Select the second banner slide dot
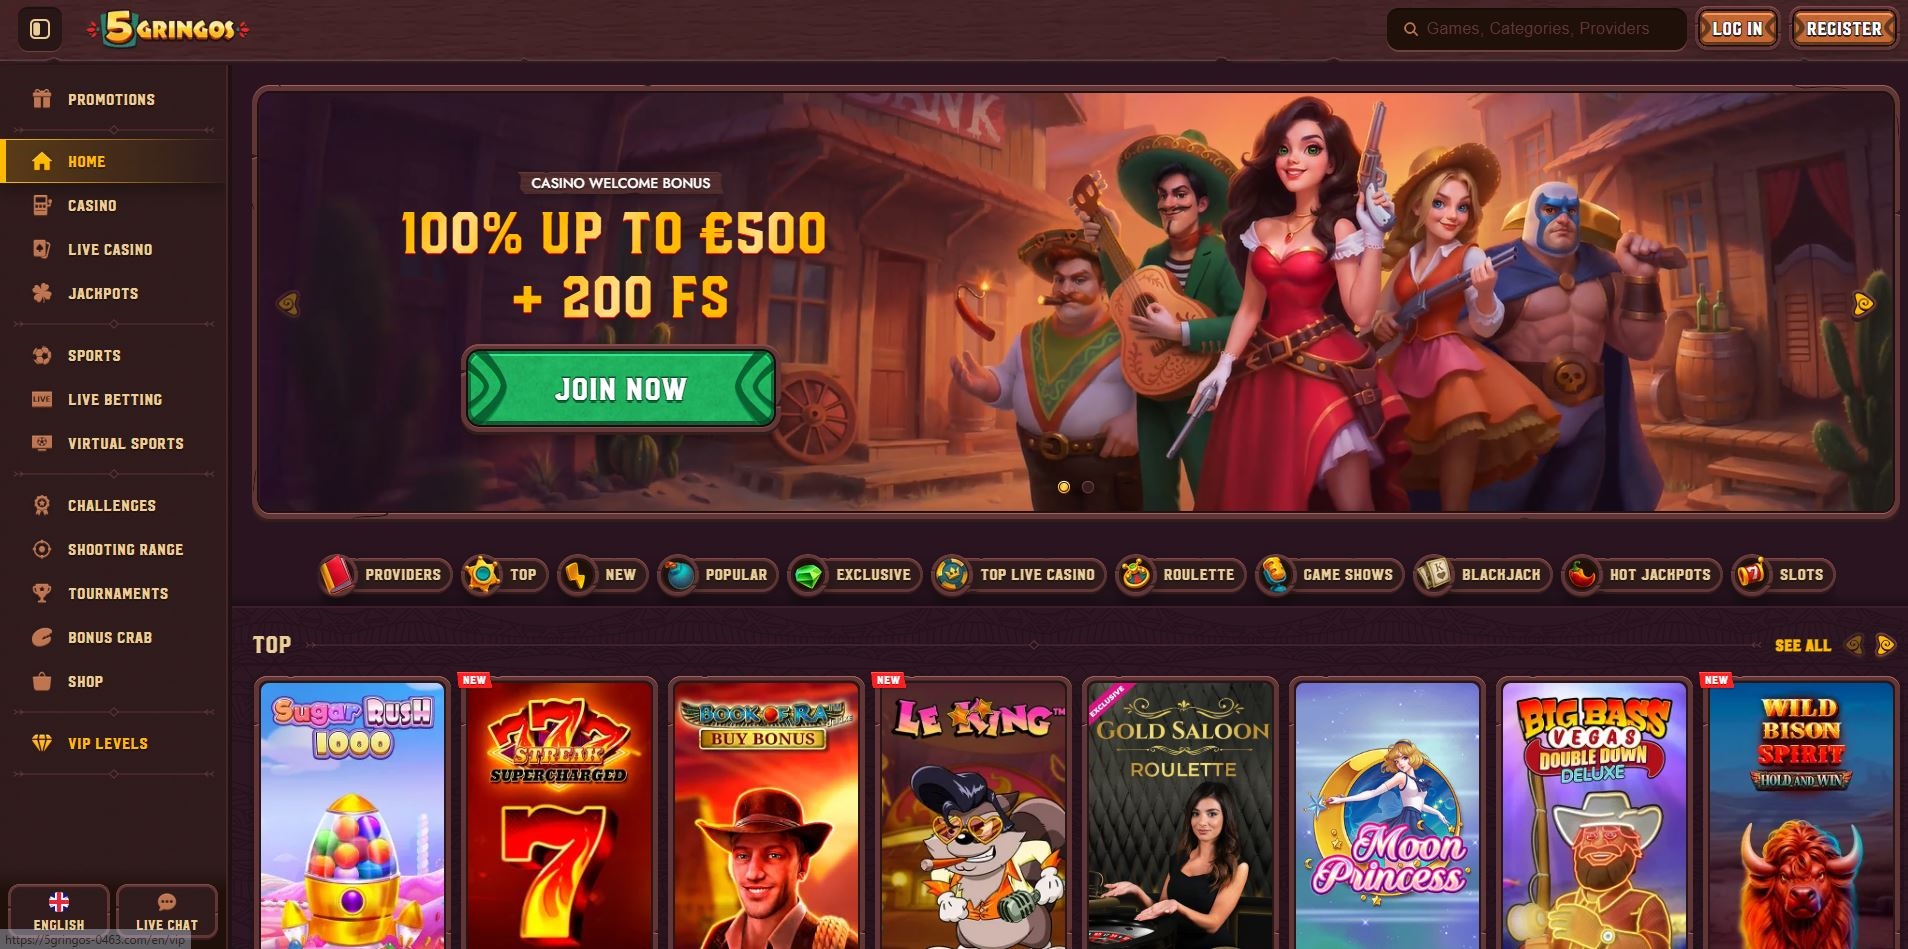 (1088, 487)
